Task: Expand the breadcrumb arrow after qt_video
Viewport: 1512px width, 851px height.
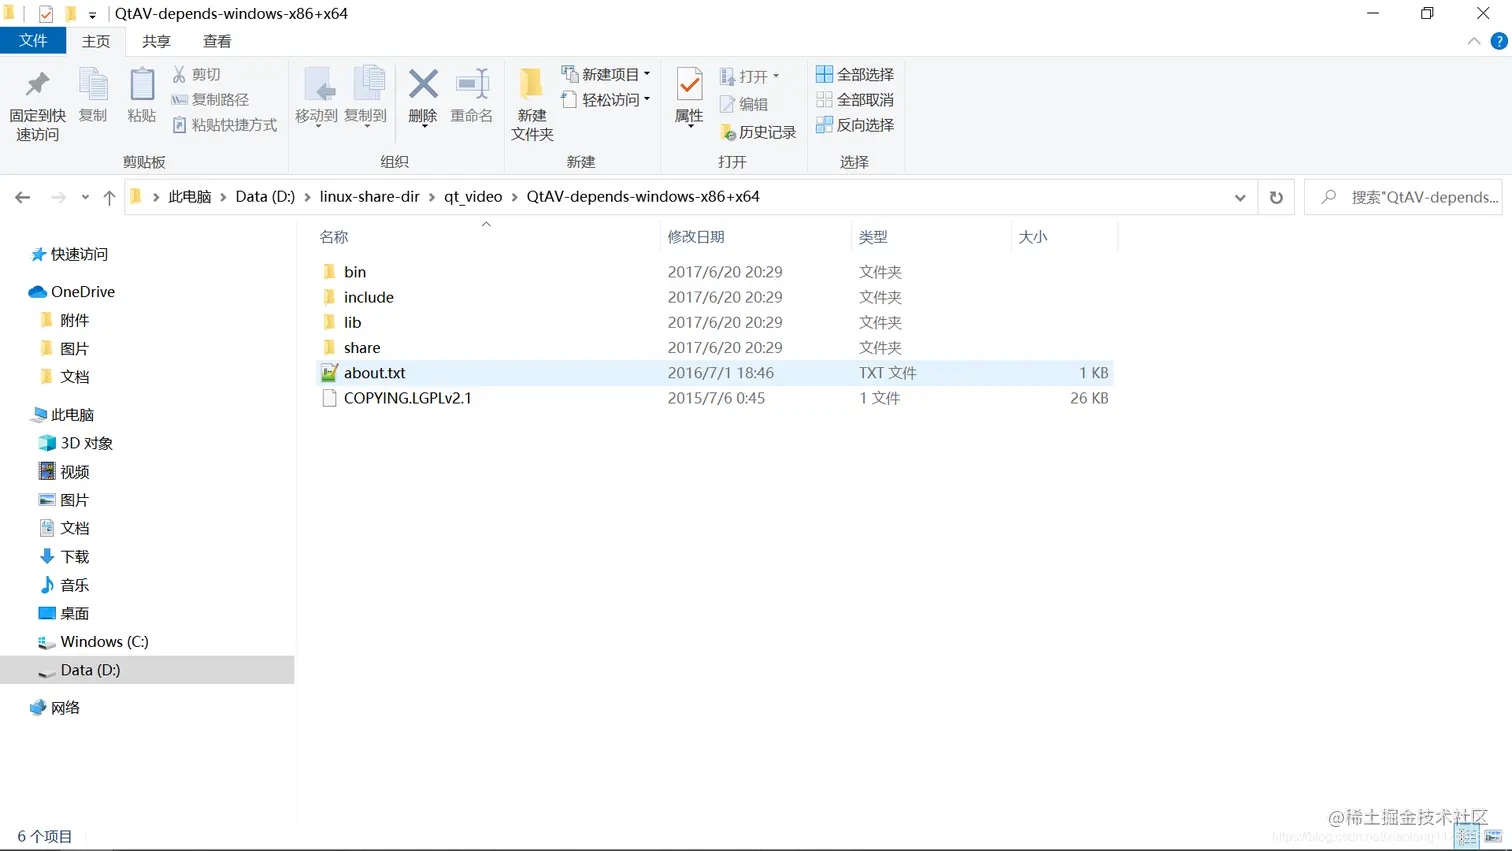Action: 515,197
